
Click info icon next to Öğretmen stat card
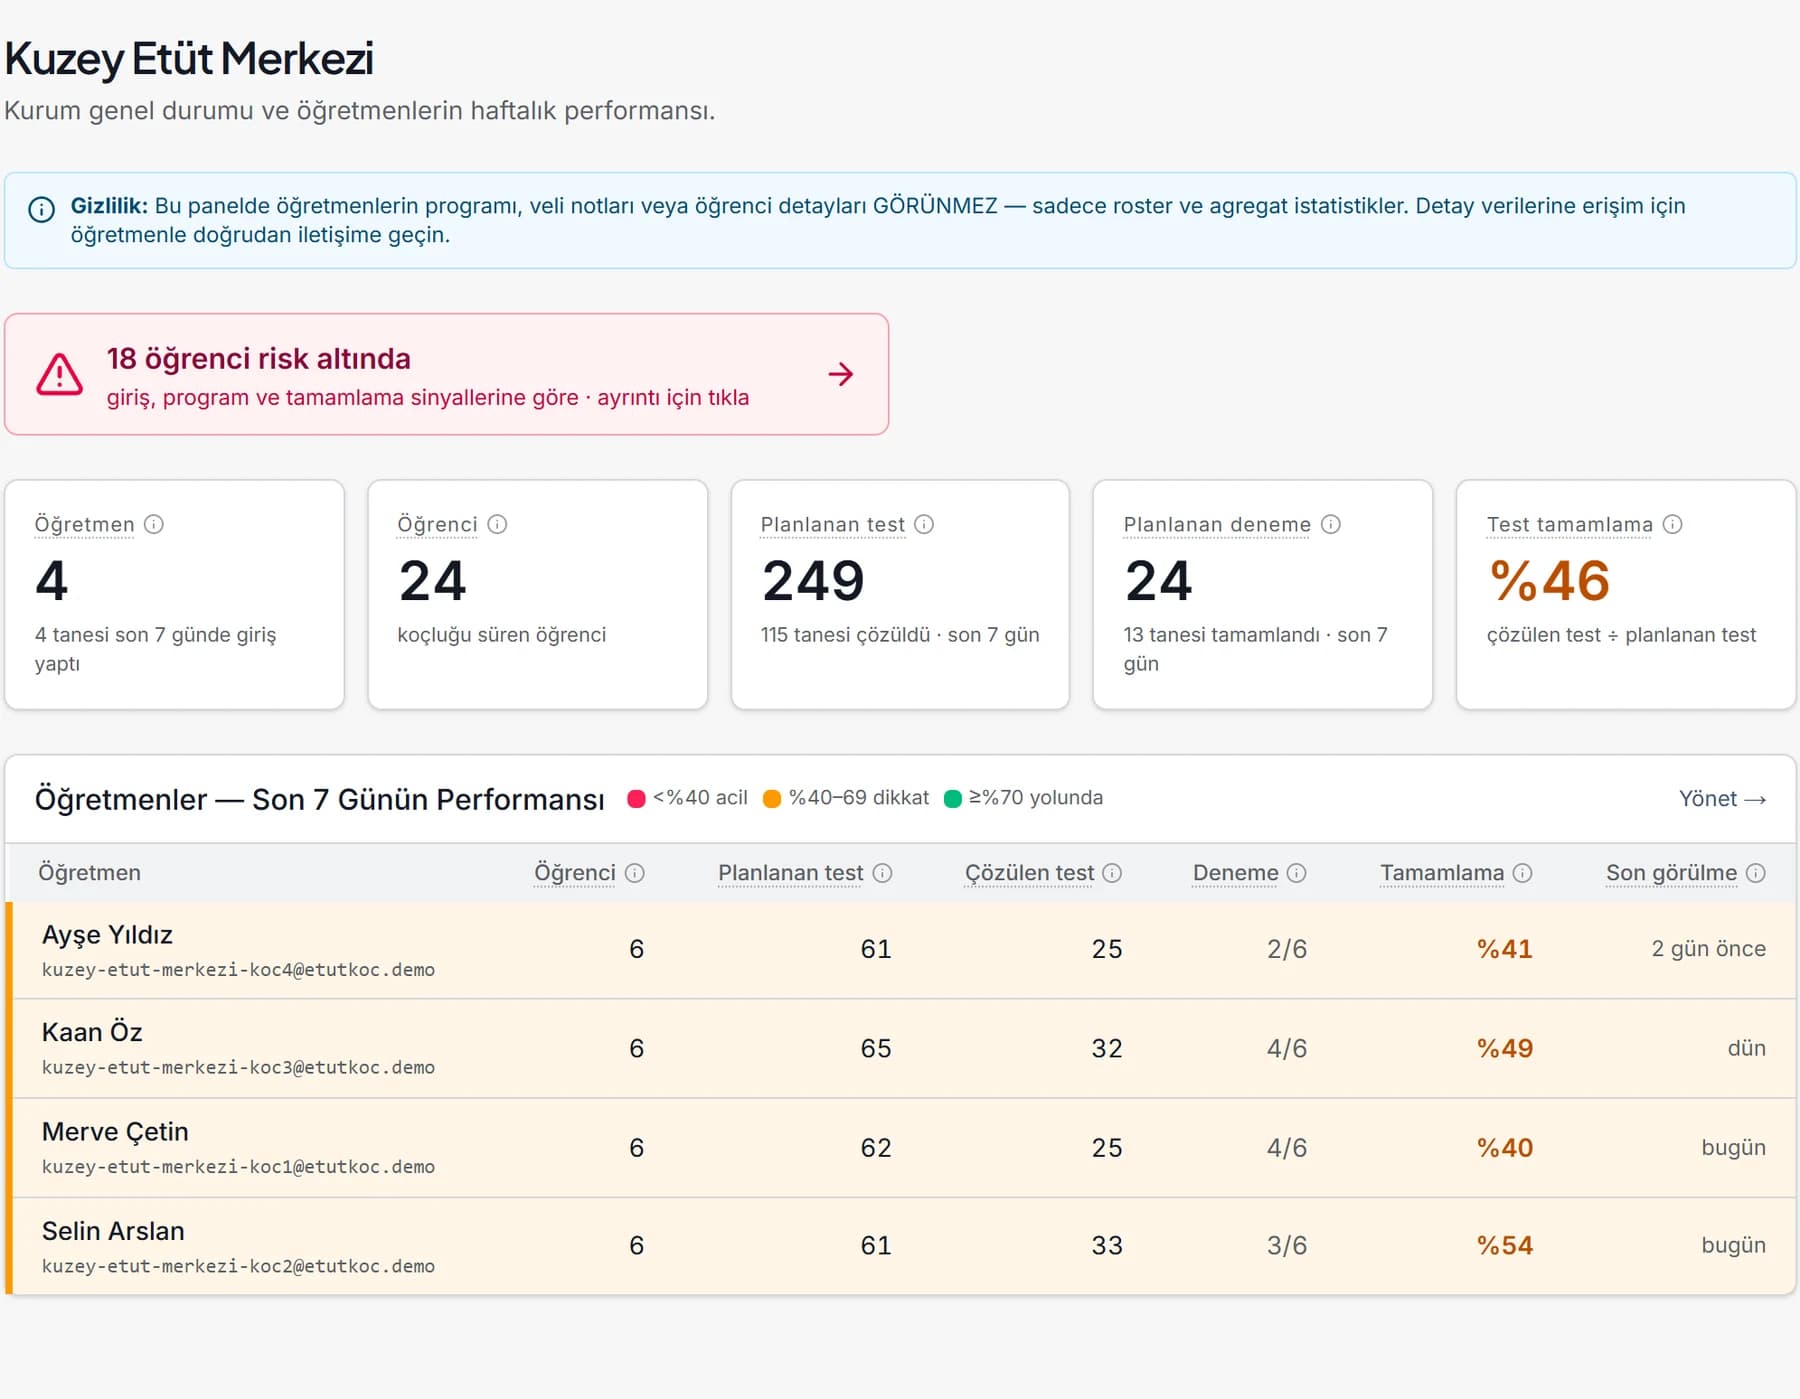[154, 524]
